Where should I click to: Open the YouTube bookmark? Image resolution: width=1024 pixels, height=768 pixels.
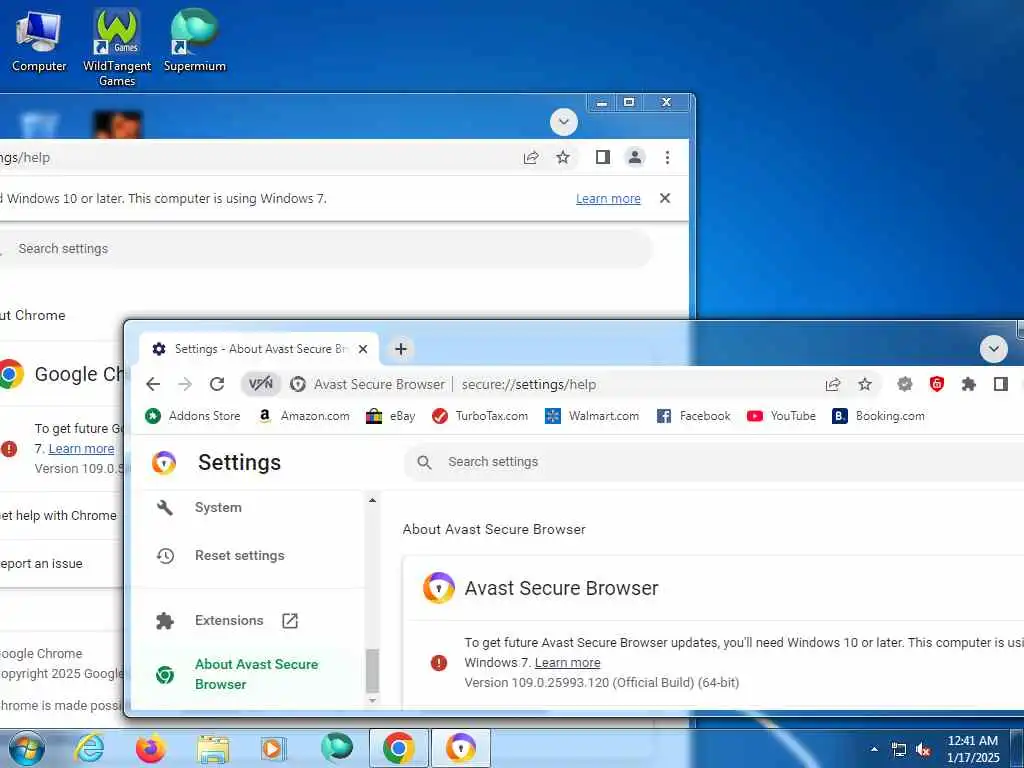coord(781,416)
